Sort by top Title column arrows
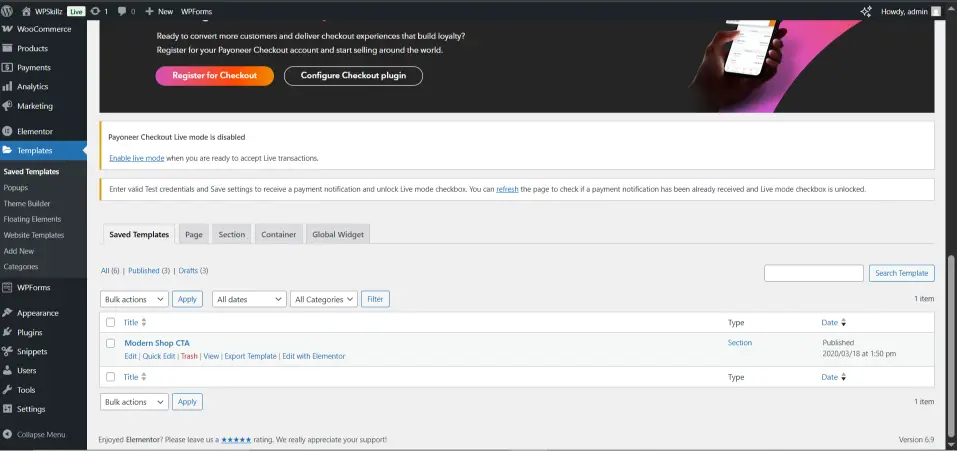Viewport: 957px width, 451px height. coord(144,322)
